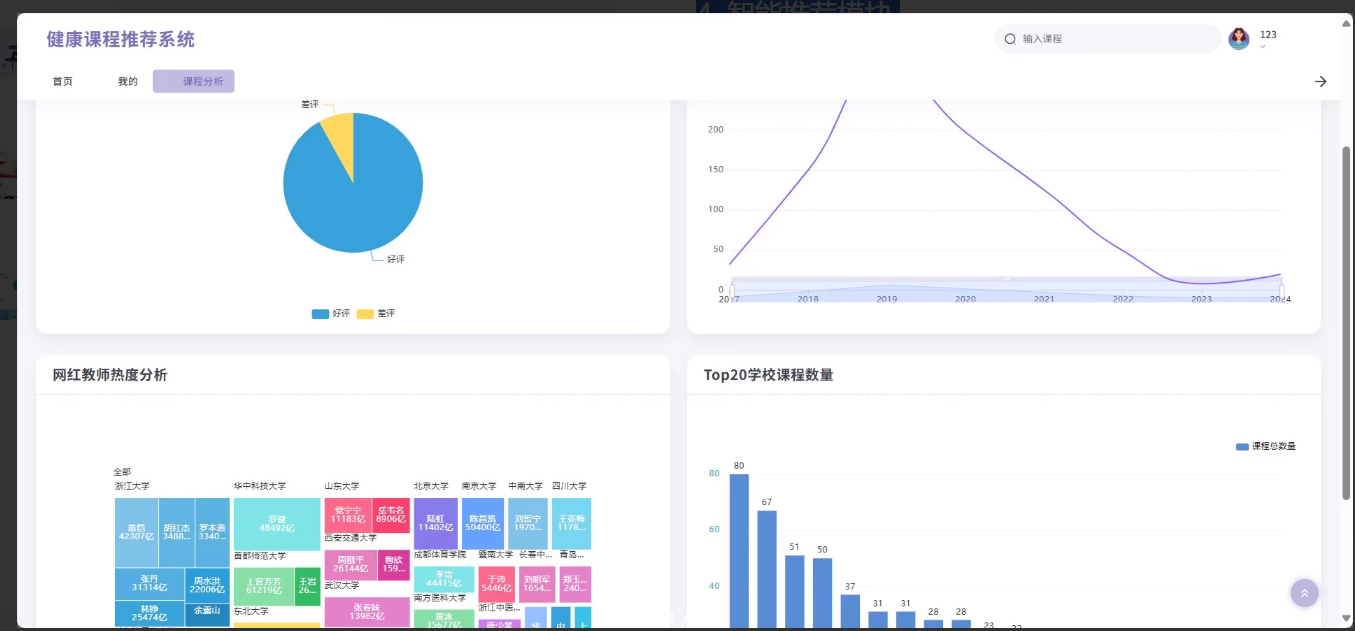Focus the 输入课程 search field
This screenshot has width=1355, height=631.
(1107, 39)
